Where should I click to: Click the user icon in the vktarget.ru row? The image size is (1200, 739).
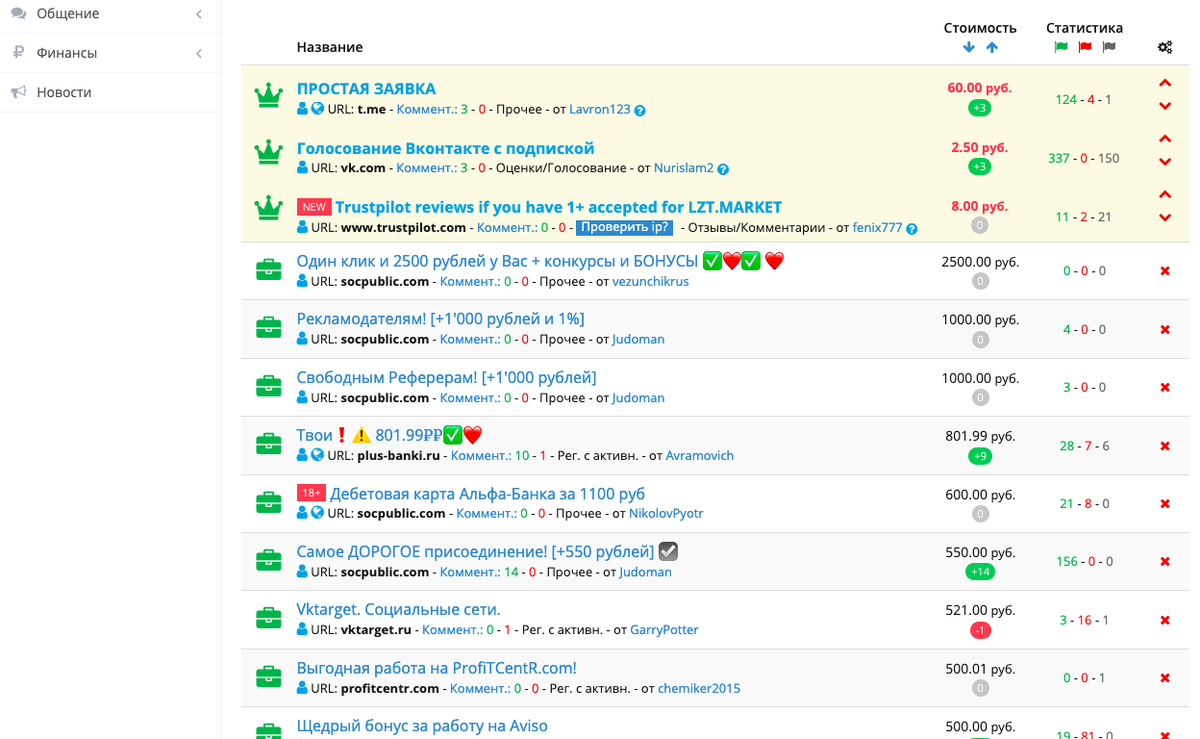303,630
